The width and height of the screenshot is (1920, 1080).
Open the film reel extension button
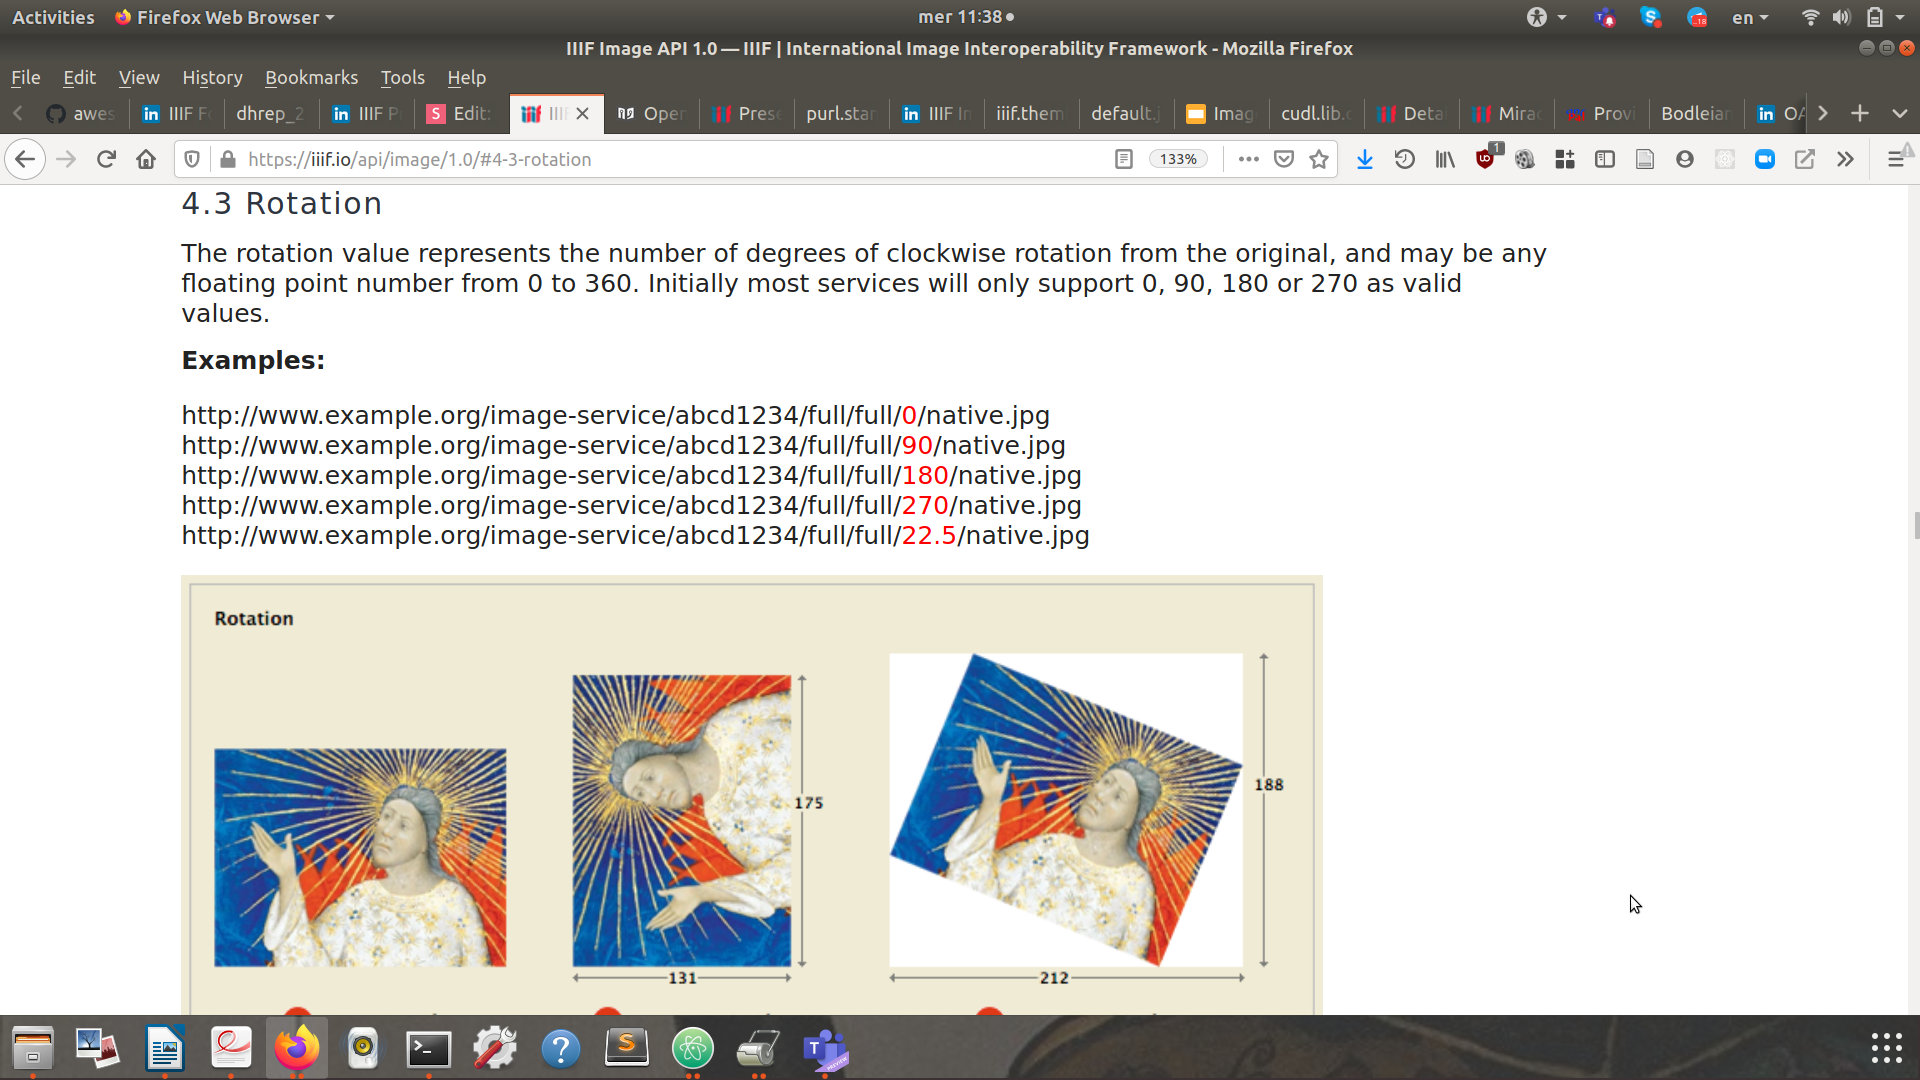point(1524,159)
